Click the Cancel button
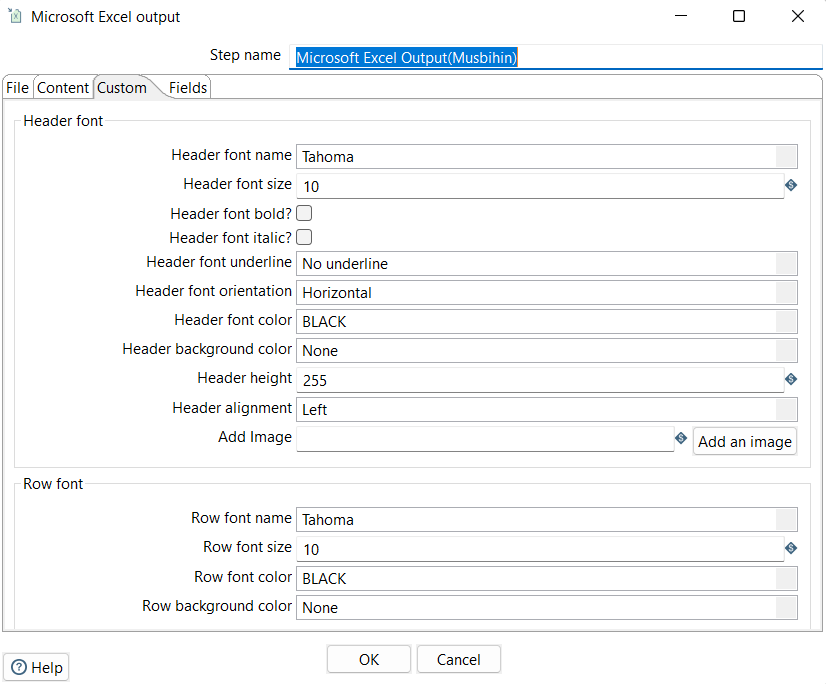Image resolution: width=826 pixels, height=684 pixels. 458,659
